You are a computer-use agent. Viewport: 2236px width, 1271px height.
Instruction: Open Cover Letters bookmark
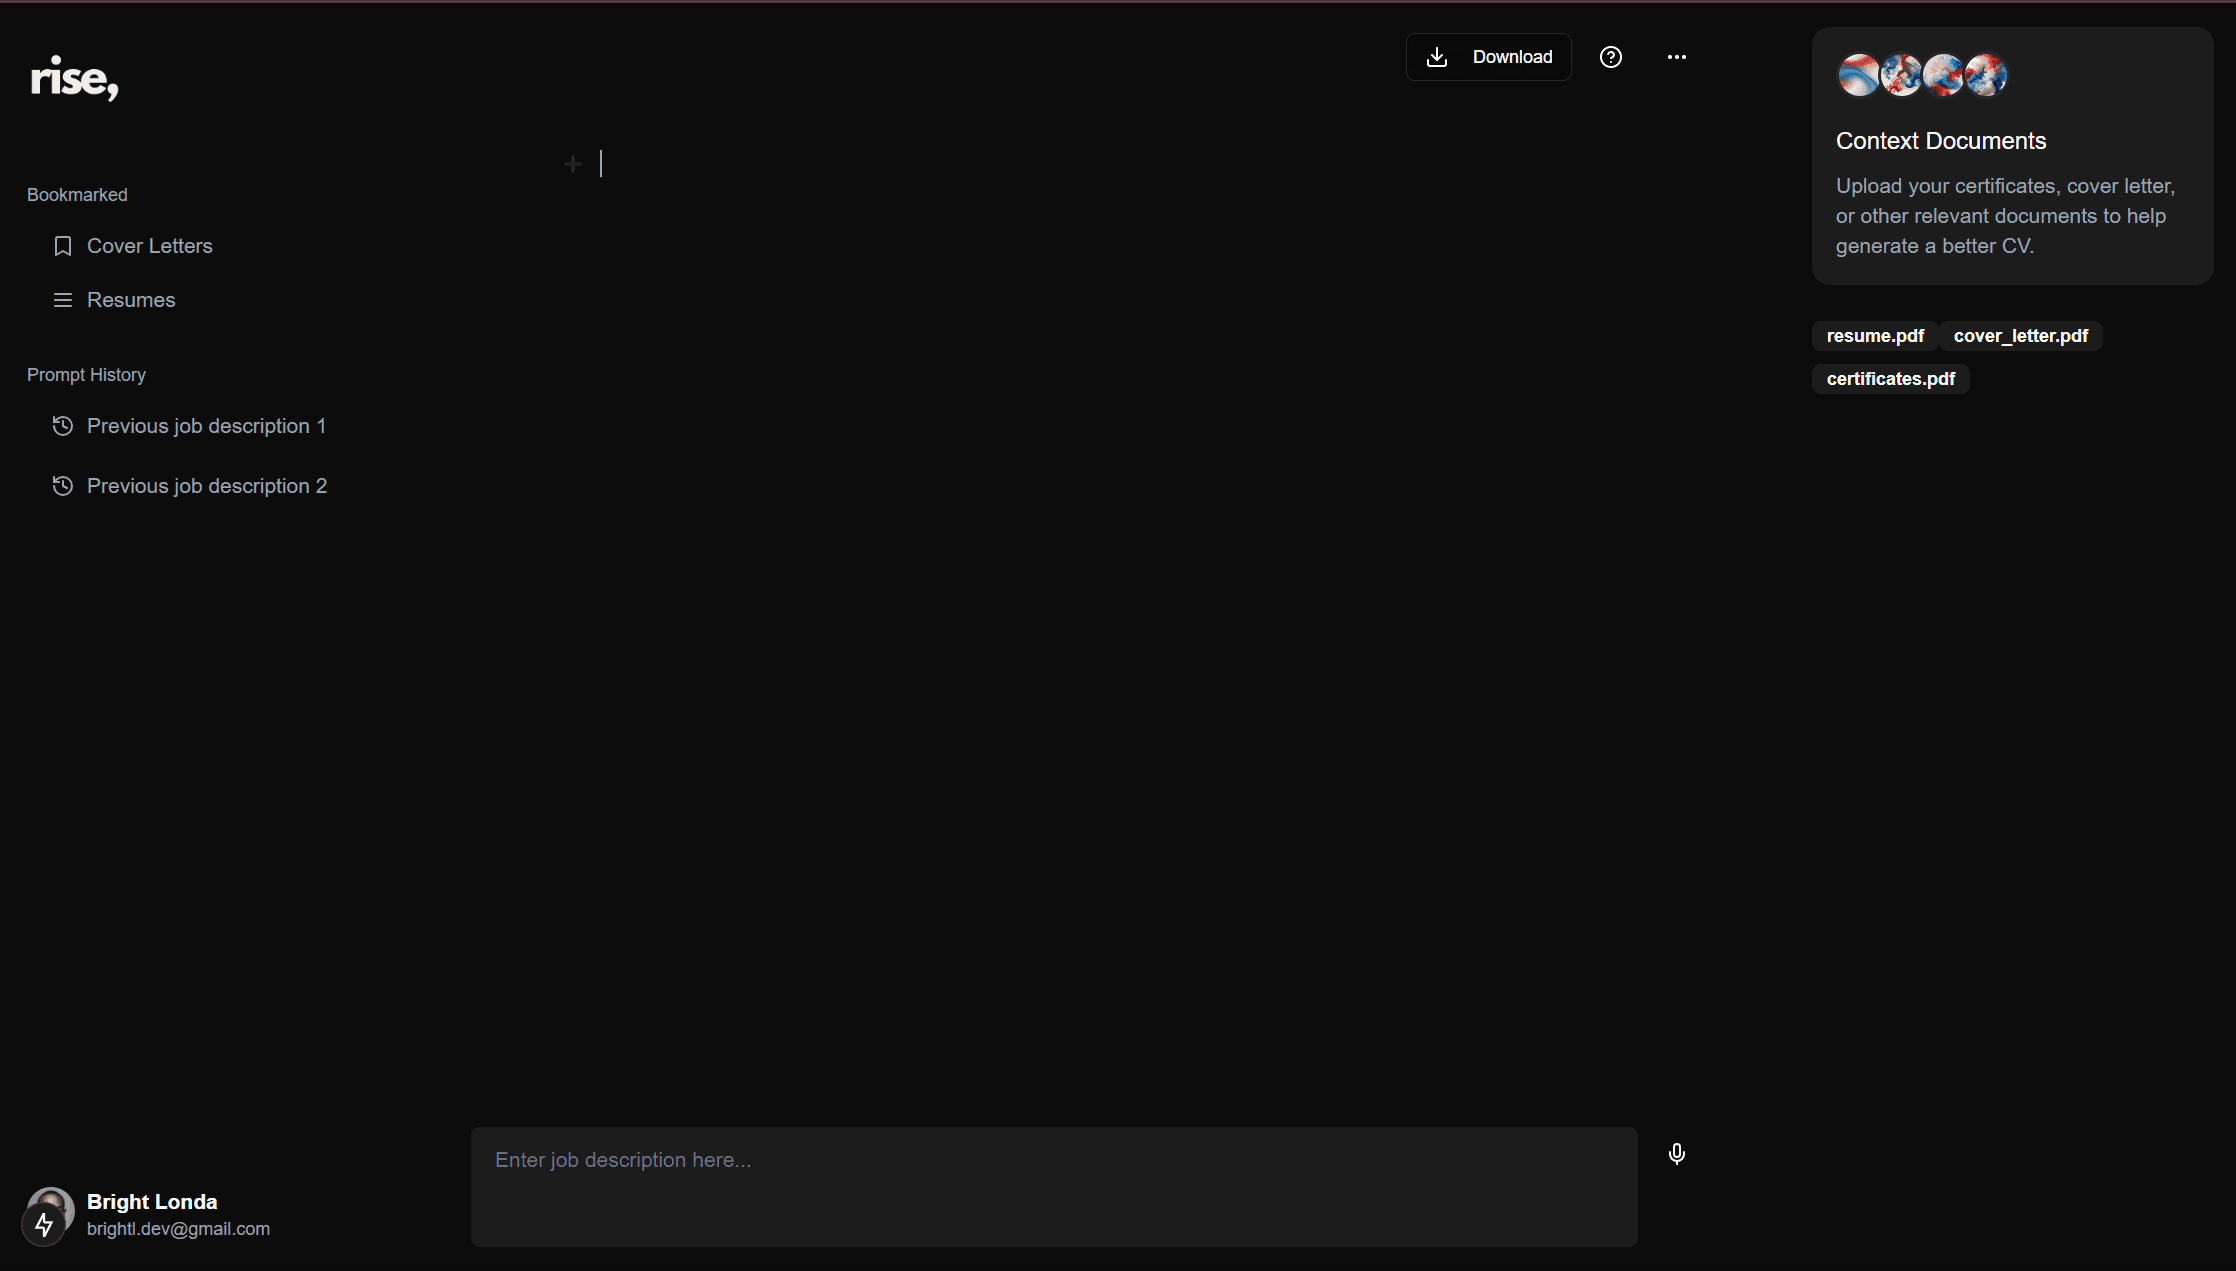[x=150, y=246]
